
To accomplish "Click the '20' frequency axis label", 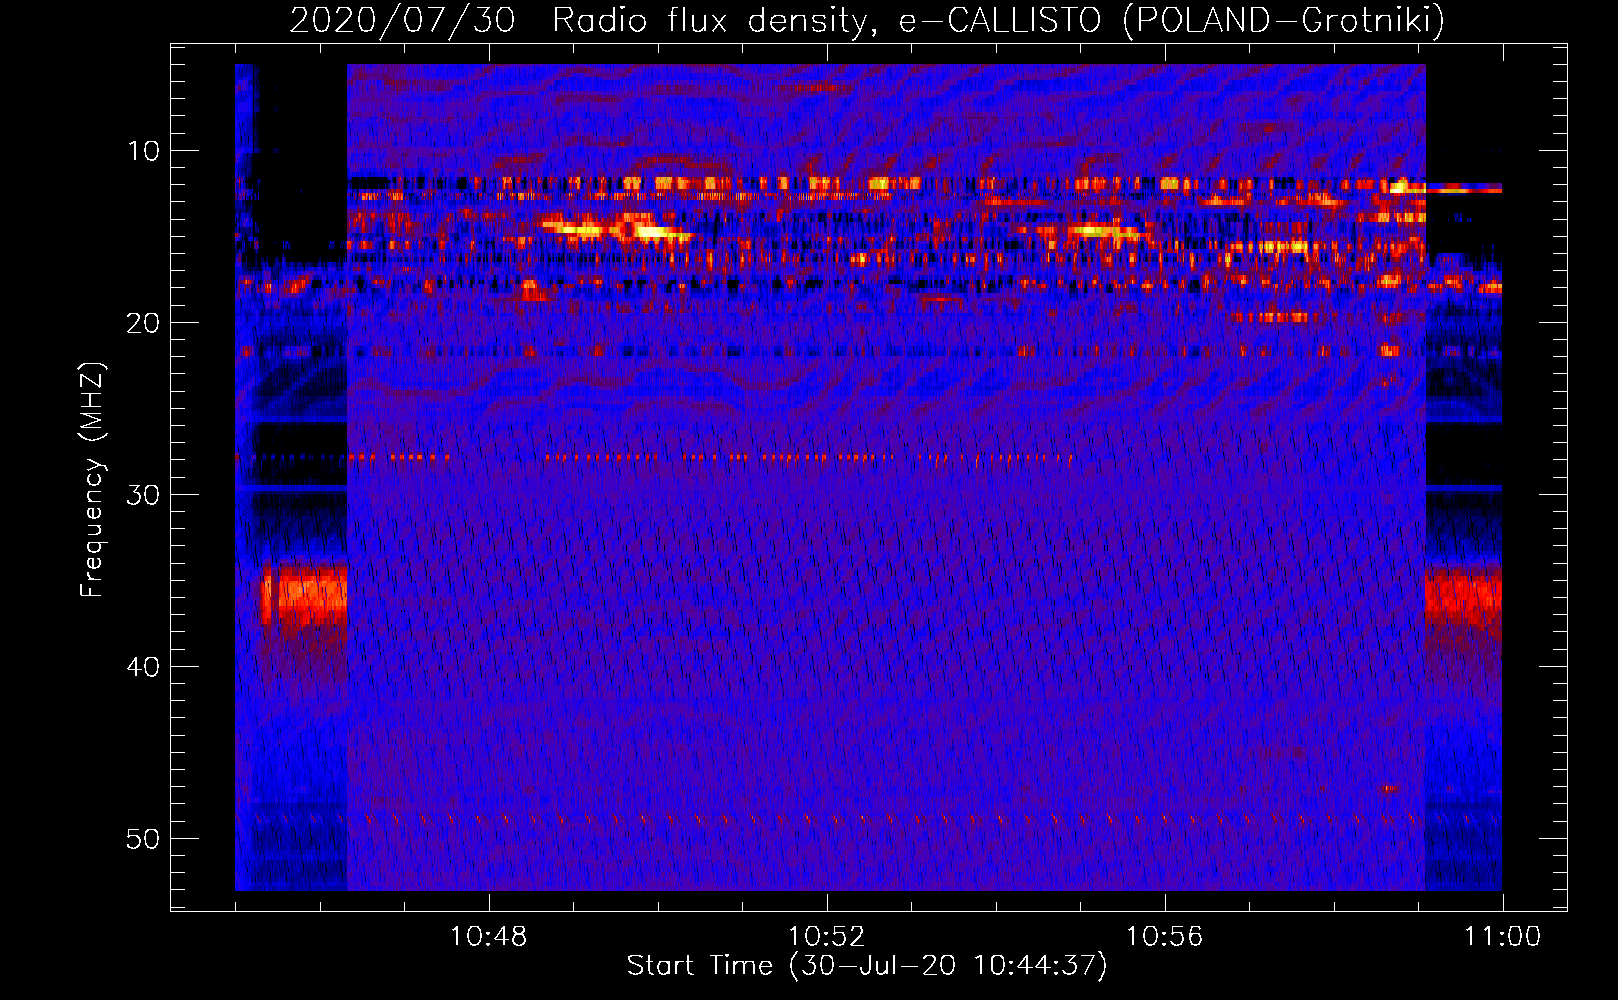I will (x=144, y=323).
